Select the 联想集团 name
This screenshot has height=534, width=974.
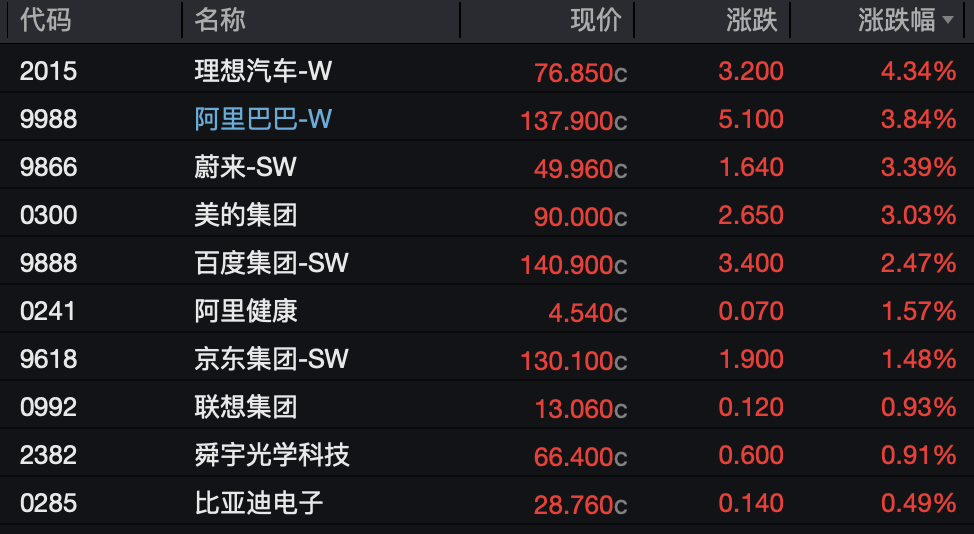click(x=246, y=407)
